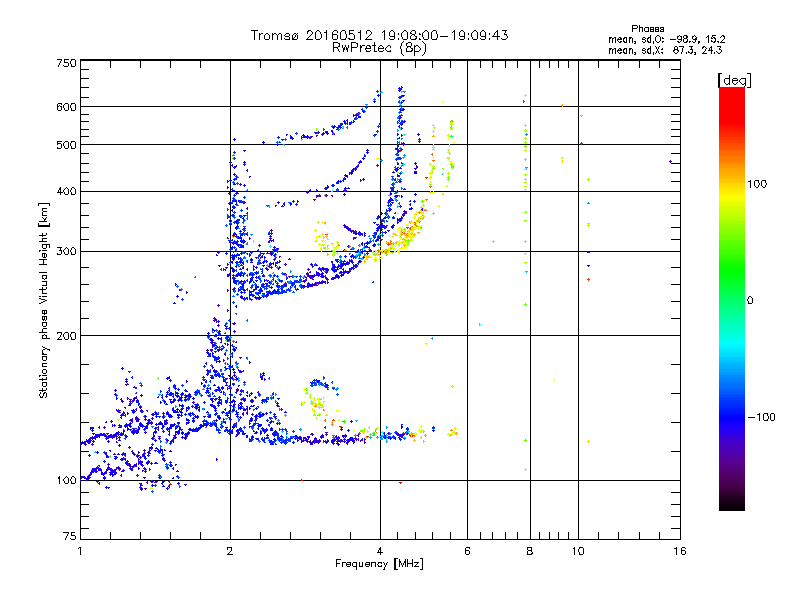Click the y-axis label '100'

point(66,481)
